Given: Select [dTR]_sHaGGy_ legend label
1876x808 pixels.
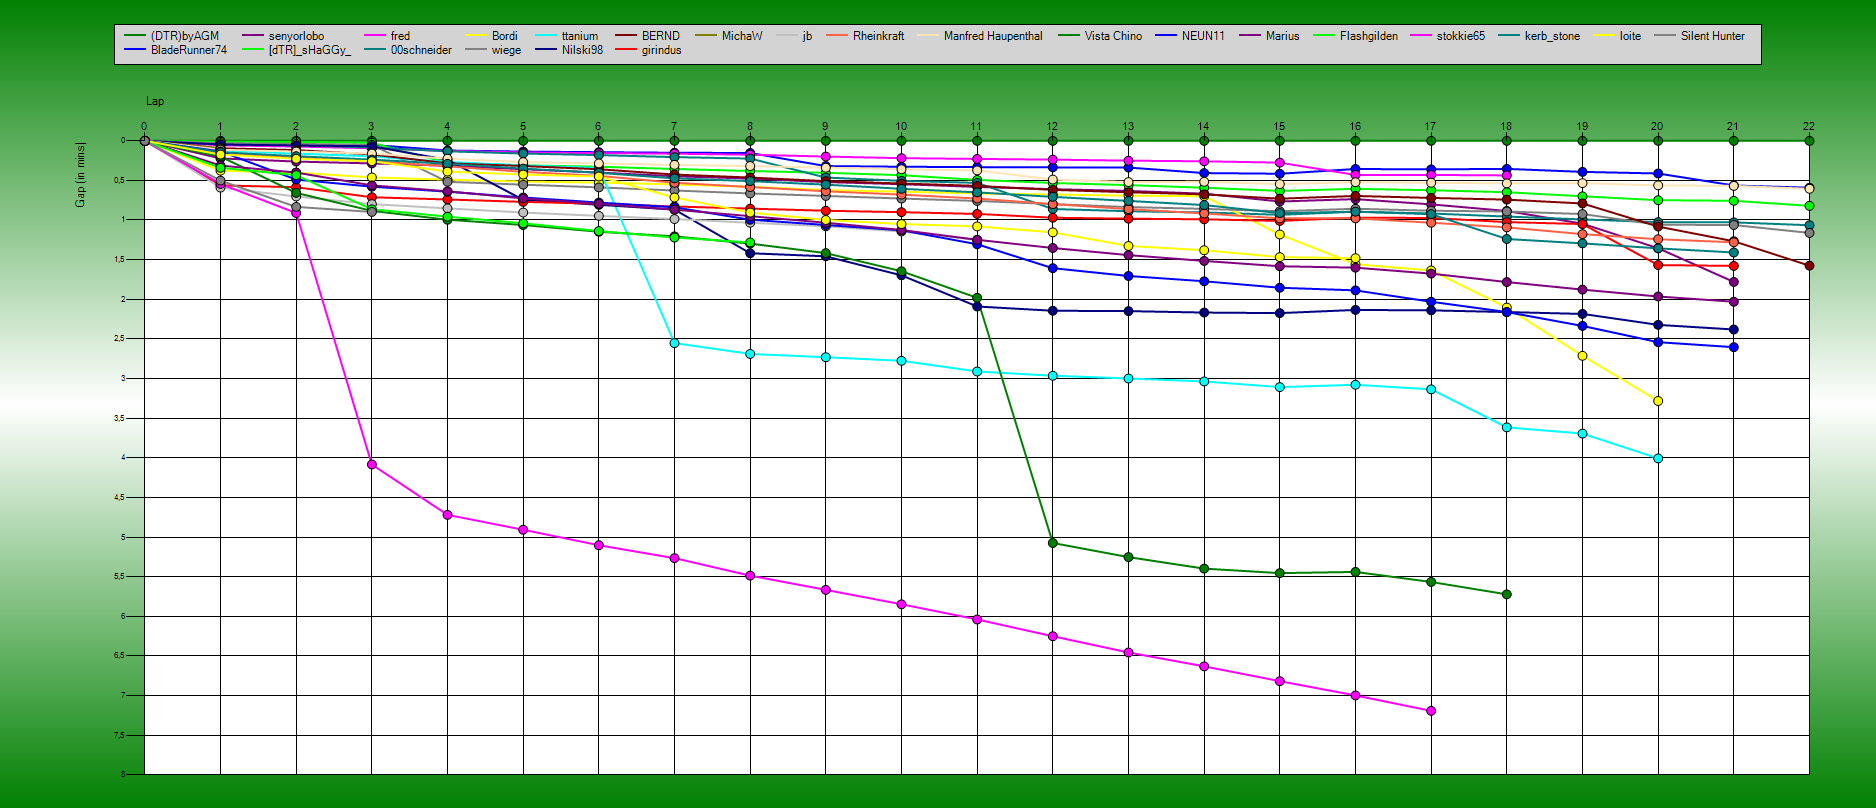Looking at the screenshot, I should click(309, 50).
